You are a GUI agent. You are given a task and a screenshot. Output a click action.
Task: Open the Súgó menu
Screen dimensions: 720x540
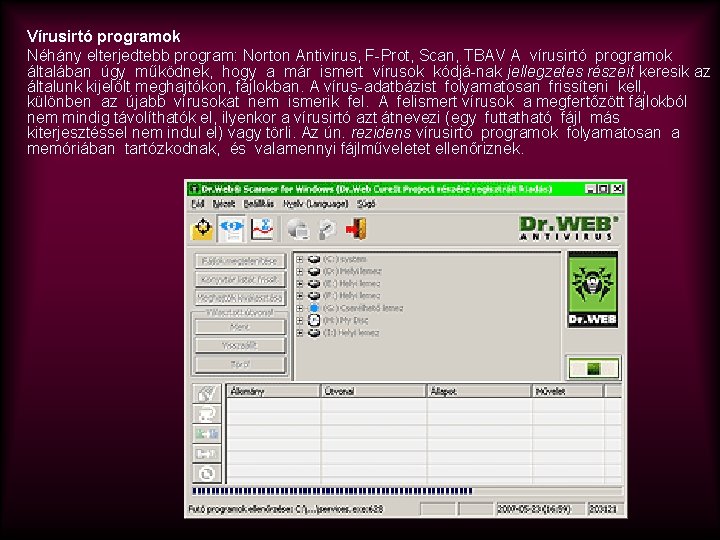click(x=366, y=203)
